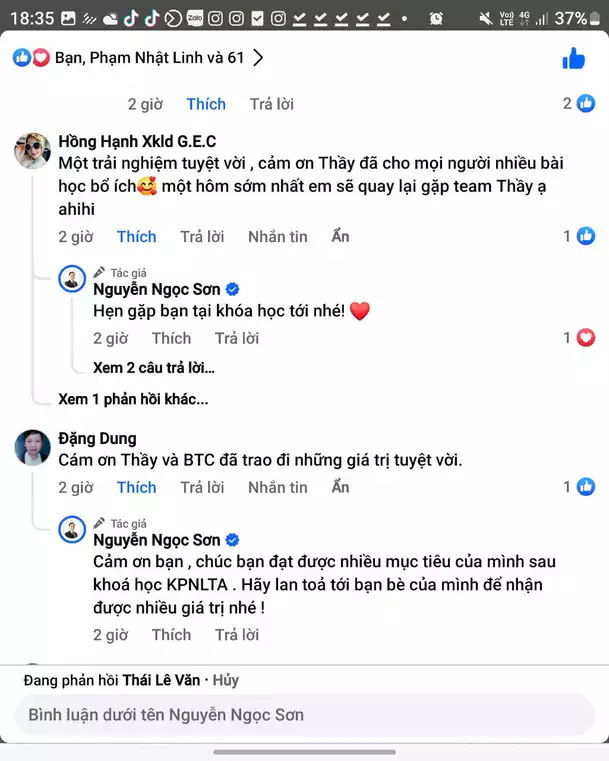The image size is (609, 761).
Task: Cancel the reply with Hủy
Action: [x=226, y=680]
